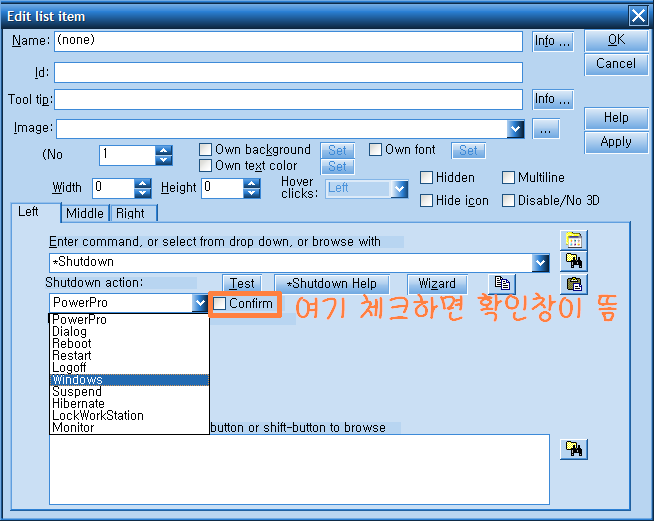Click the clipboard paste icon right of Wizard
The image size is (654, 521).
click(574, 284)
